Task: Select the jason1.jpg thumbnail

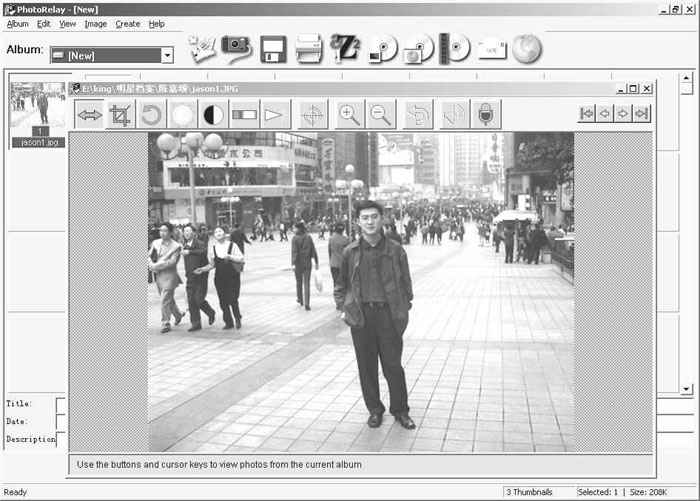Action: [x=38, y=113]
